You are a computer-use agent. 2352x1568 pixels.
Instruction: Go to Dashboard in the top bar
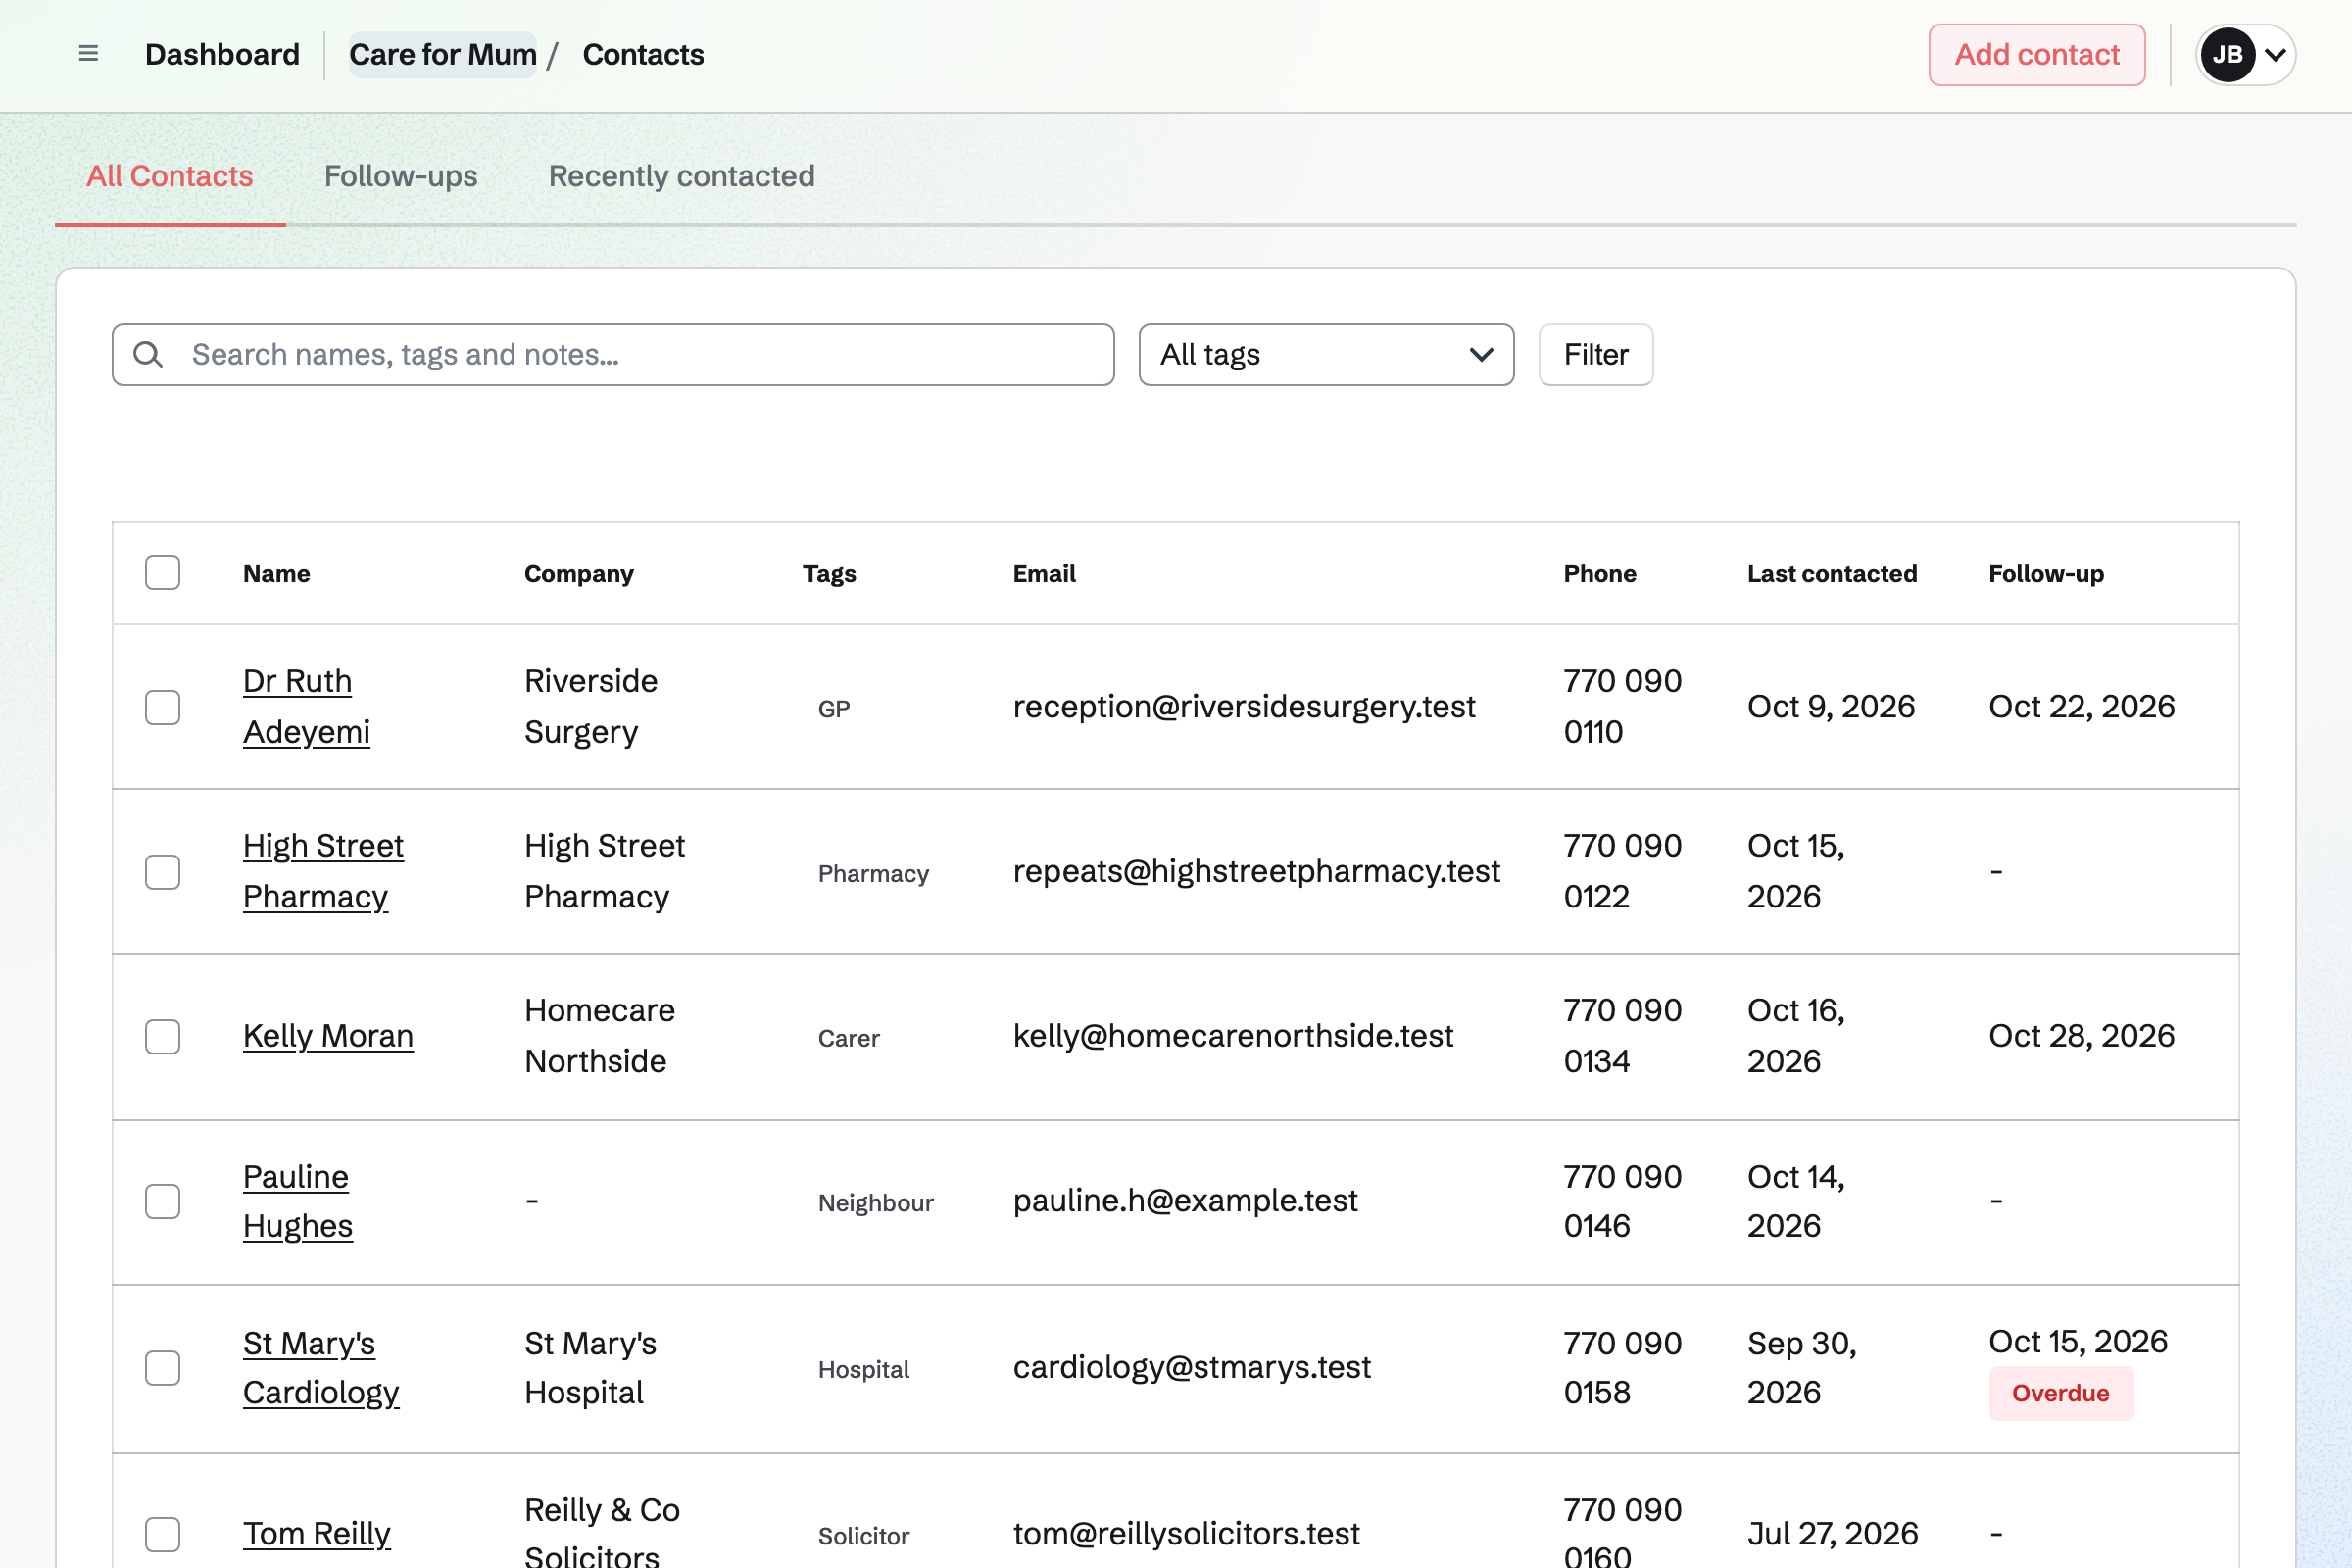[x=222, y=54]
